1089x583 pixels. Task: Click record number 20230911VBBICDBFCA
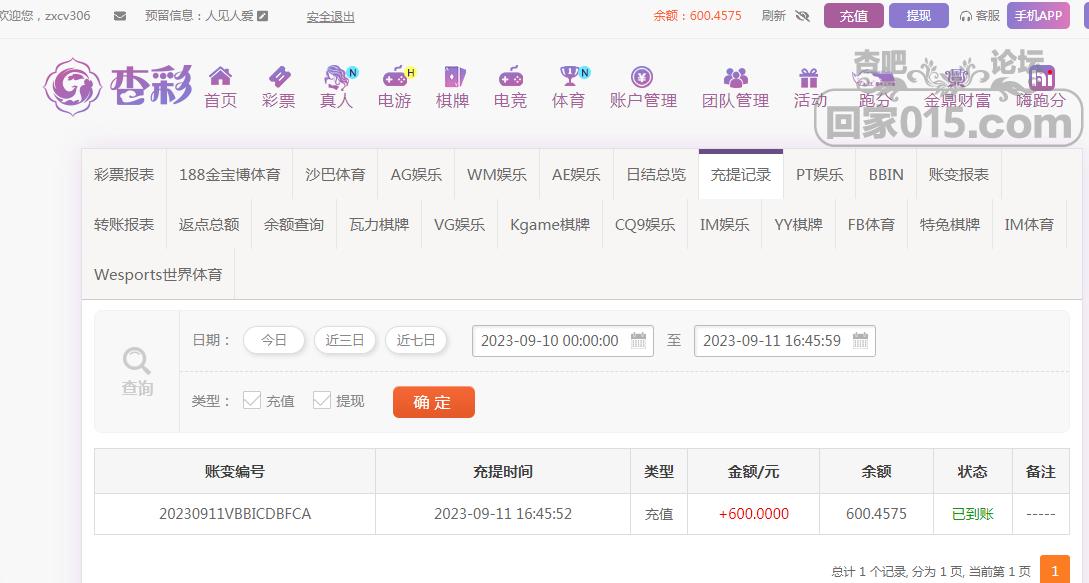[235, 514]
